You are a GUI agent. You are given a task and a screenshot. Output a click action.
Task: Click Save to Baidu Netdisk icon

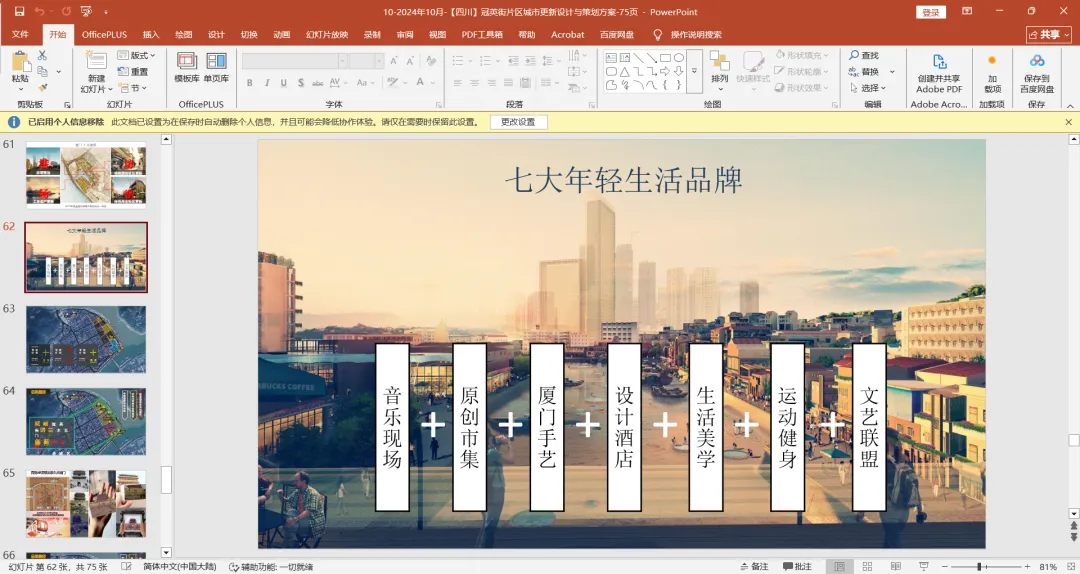tap(1037, 61)
